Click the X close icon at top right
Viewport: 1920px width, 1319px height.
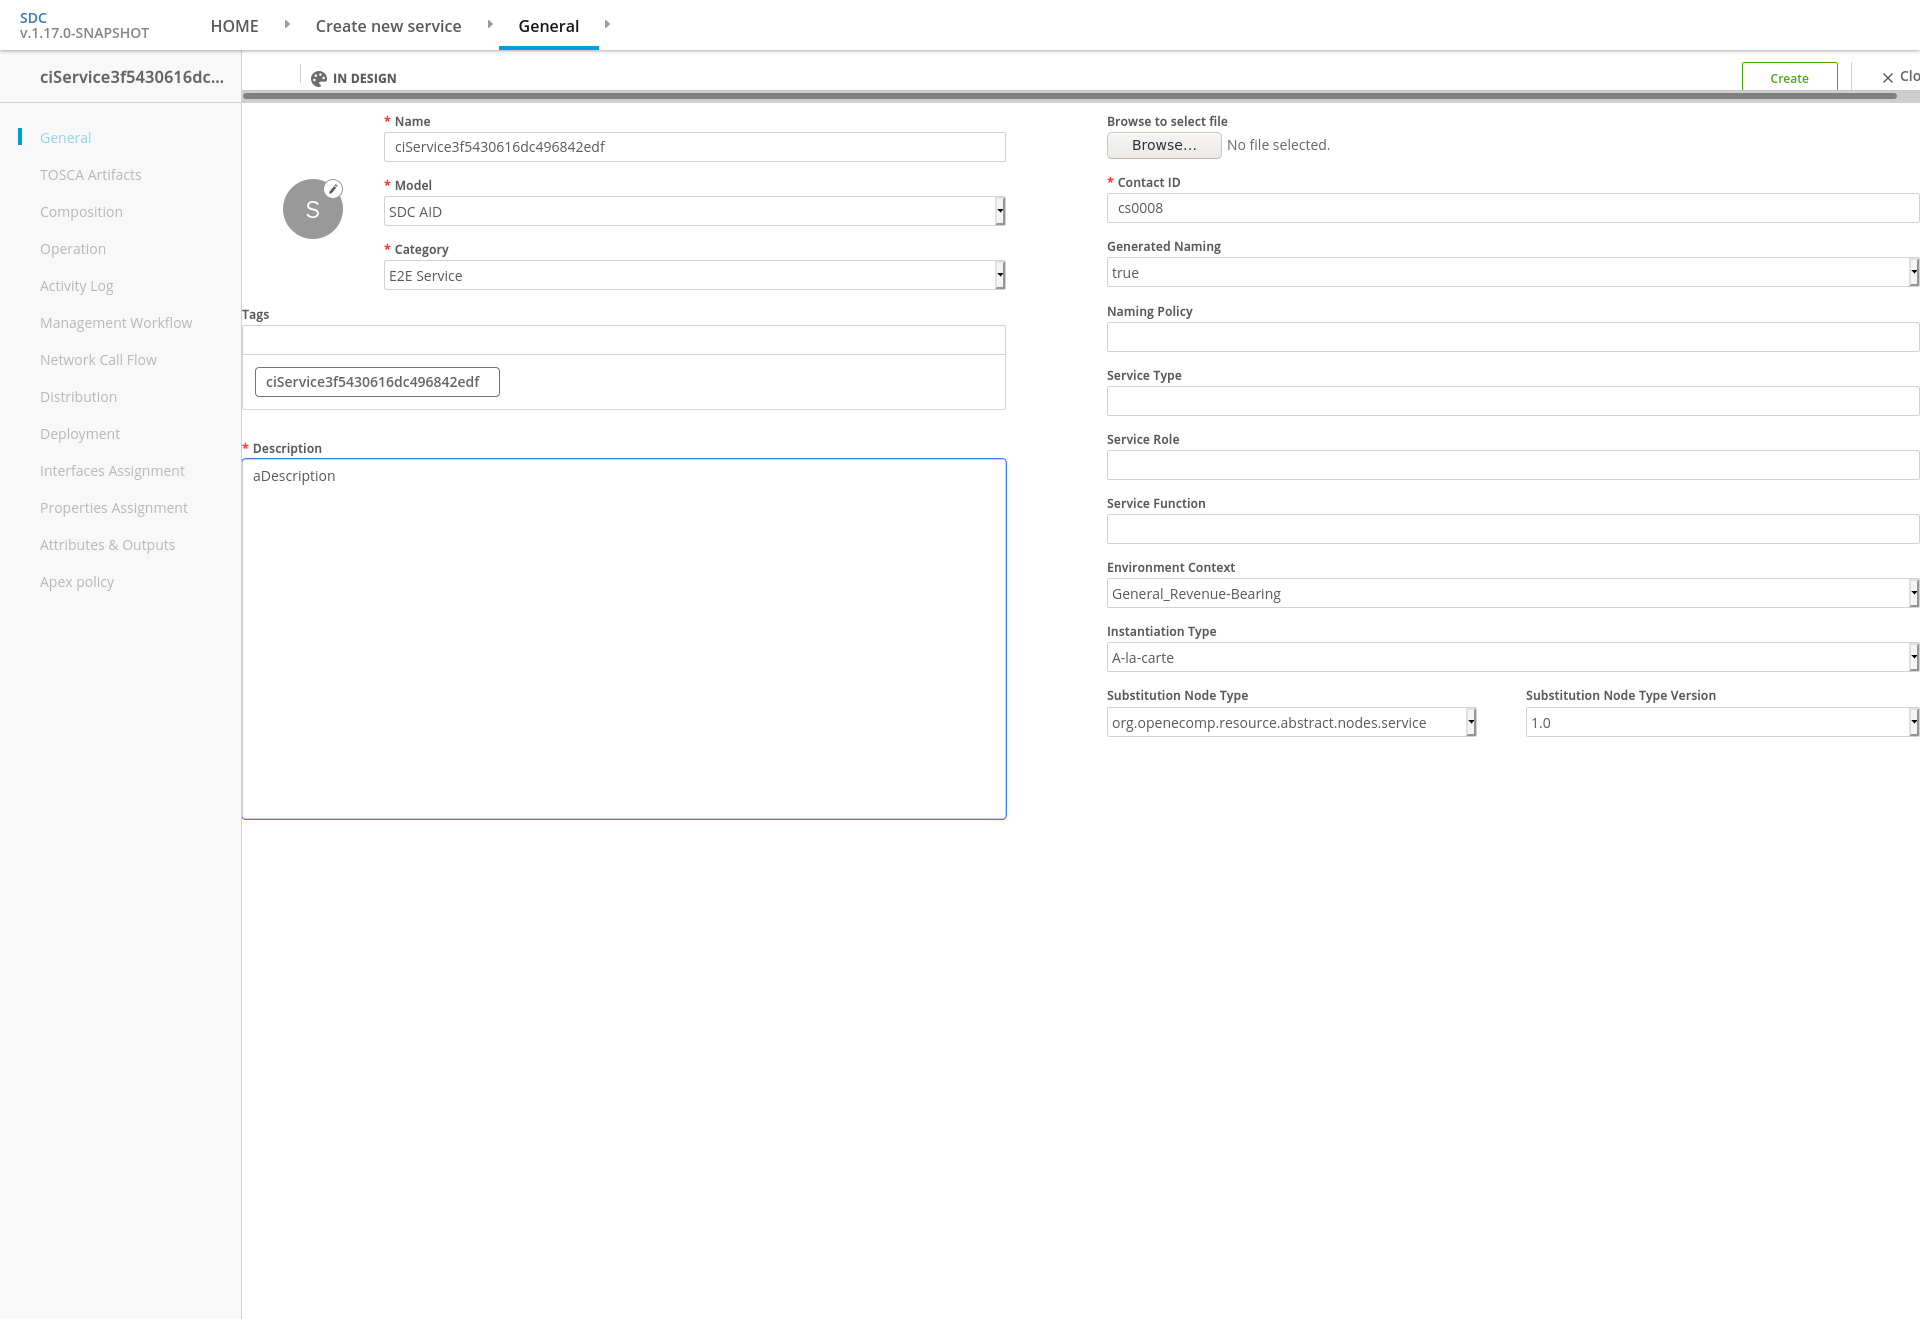pyautogui.click(x=1888, y=77)
